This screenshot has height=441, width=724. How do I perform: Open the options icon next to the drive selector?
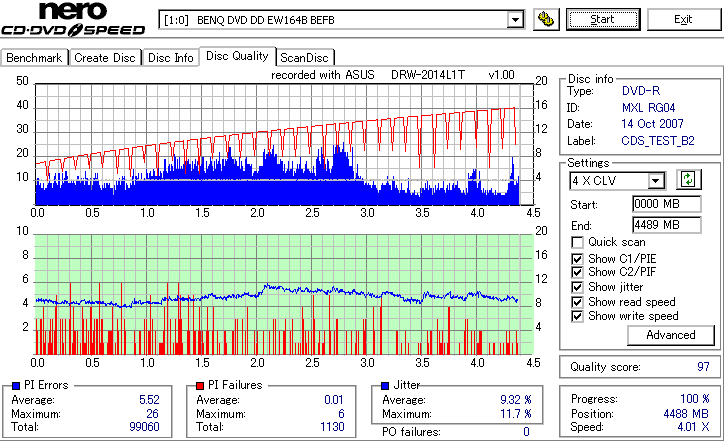(x=546, y=19)
